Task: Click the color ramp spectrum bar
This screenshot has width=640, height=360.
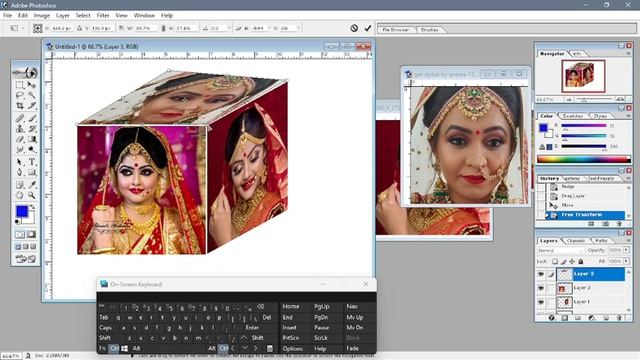Action: (584, 159)
